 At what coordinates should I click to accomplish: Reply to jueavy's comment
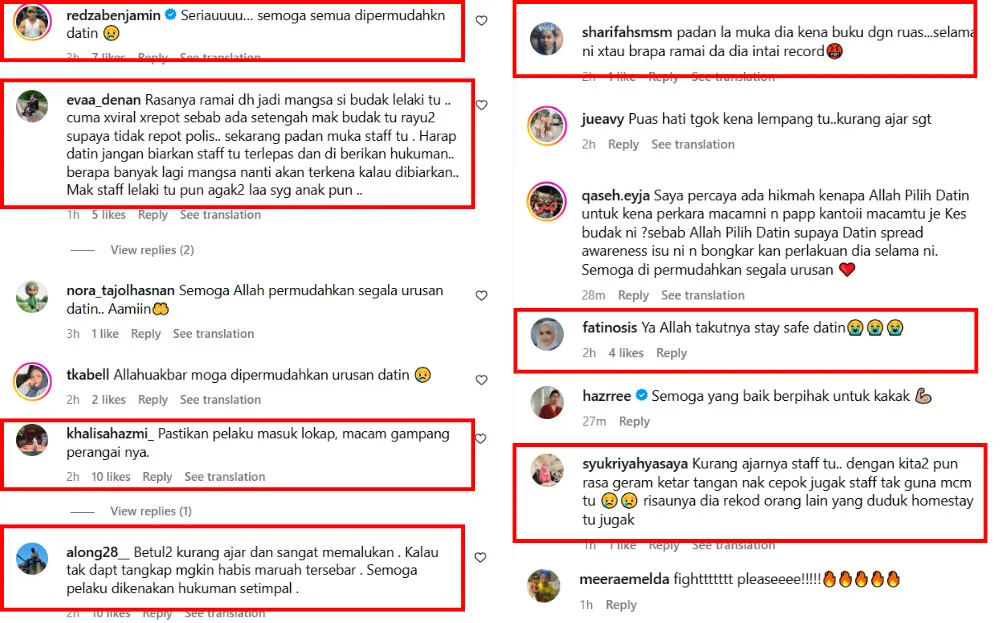point(623,144)
